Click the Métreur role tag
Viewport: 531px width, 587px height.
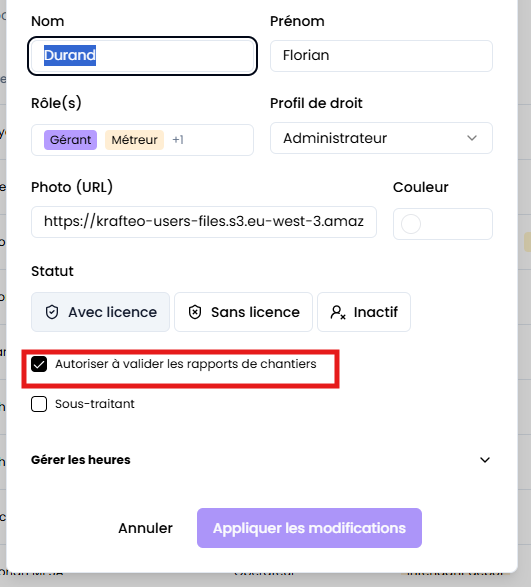coord(134,140)
